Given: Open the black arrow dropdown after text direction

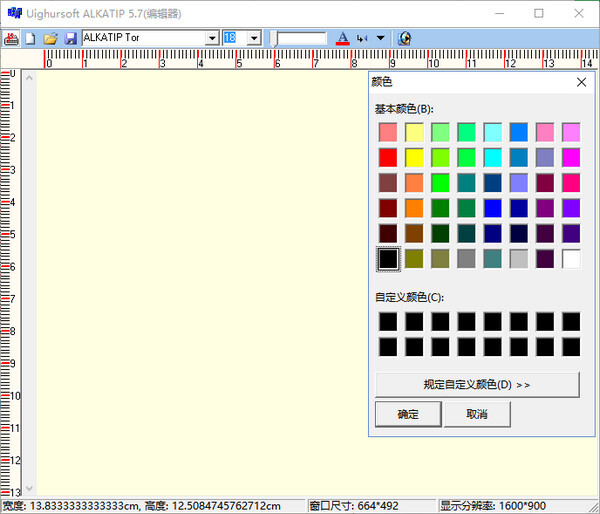Looking at the screenshot, I should tap(380, 38).
